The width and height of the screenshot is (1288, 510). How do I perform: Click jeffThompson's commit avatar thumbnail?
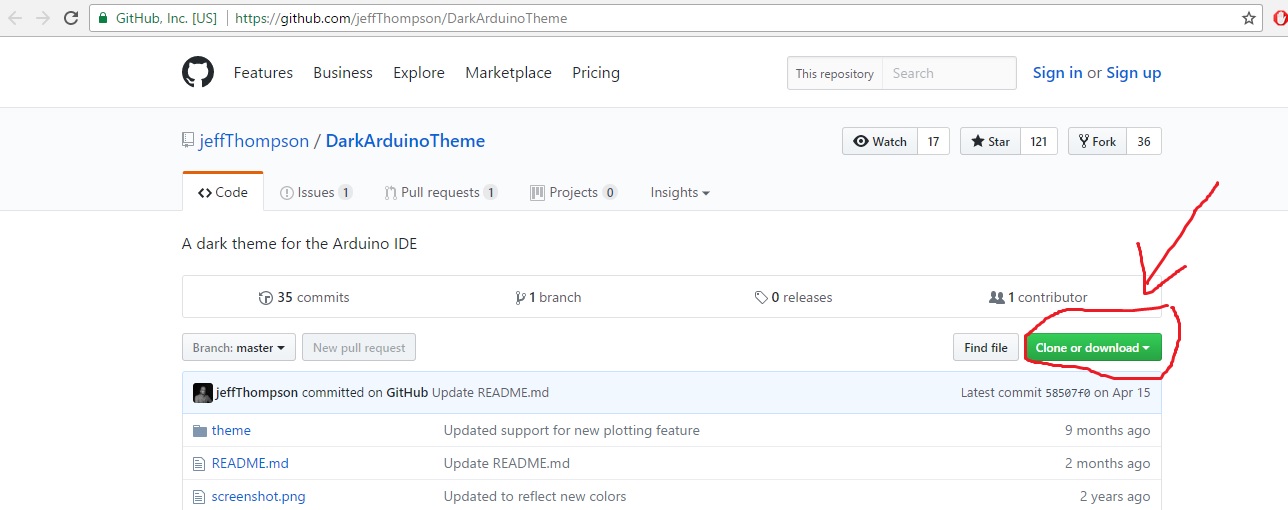(202, 393)
